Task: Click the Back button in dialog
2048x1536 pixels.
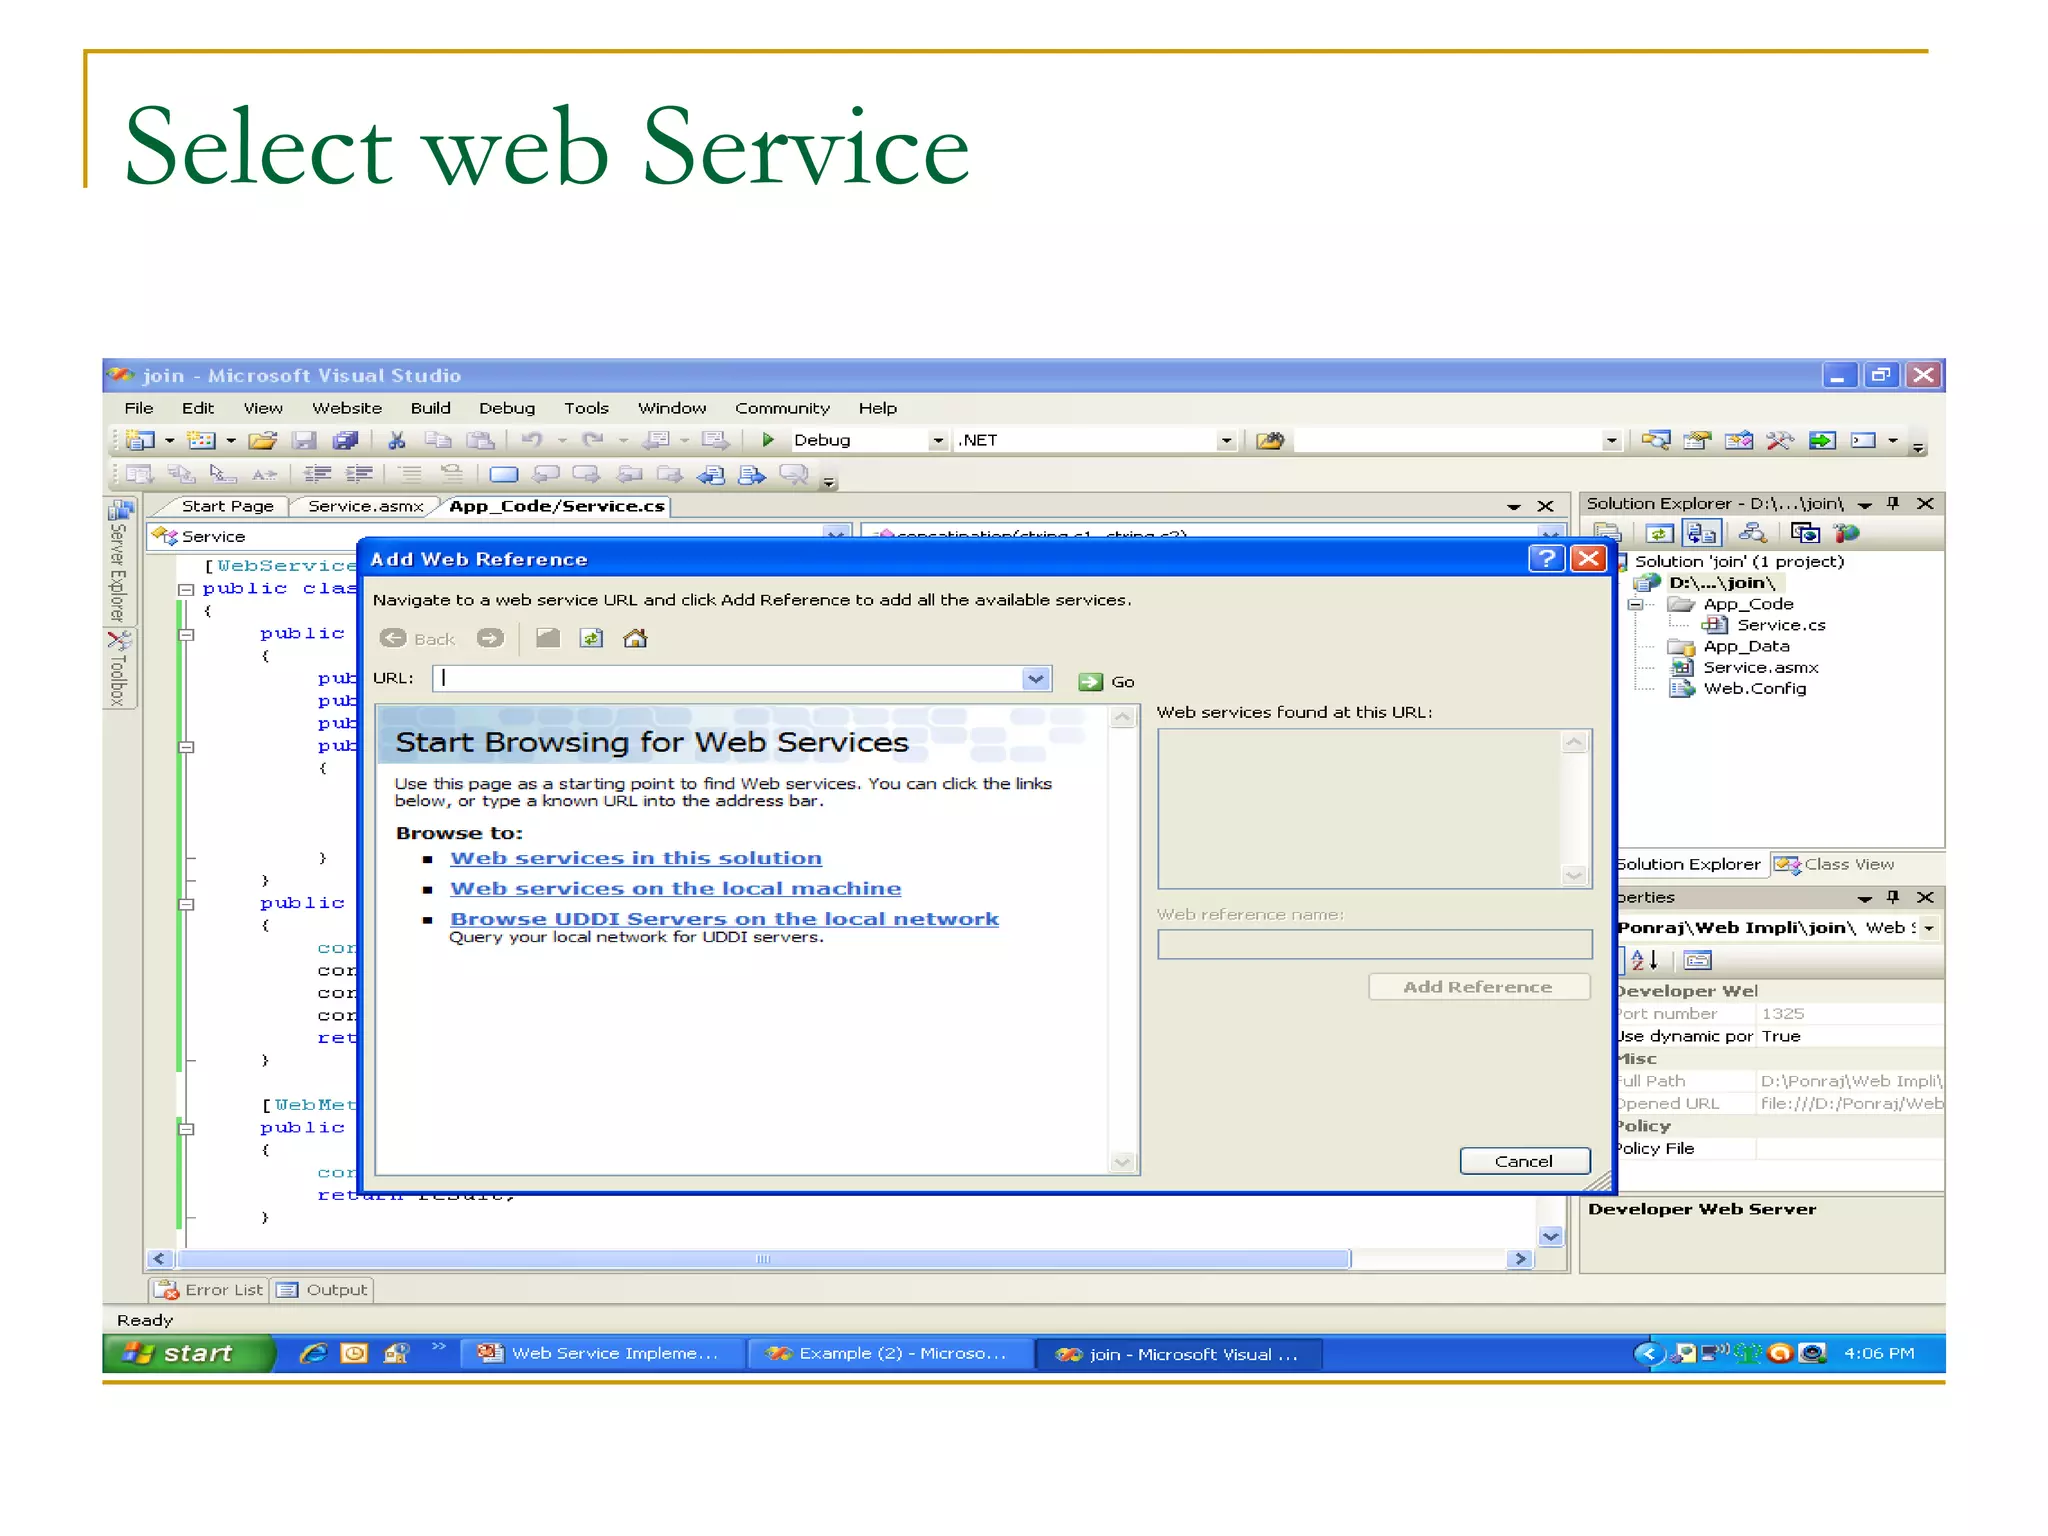Action: (x=418, y=638)
